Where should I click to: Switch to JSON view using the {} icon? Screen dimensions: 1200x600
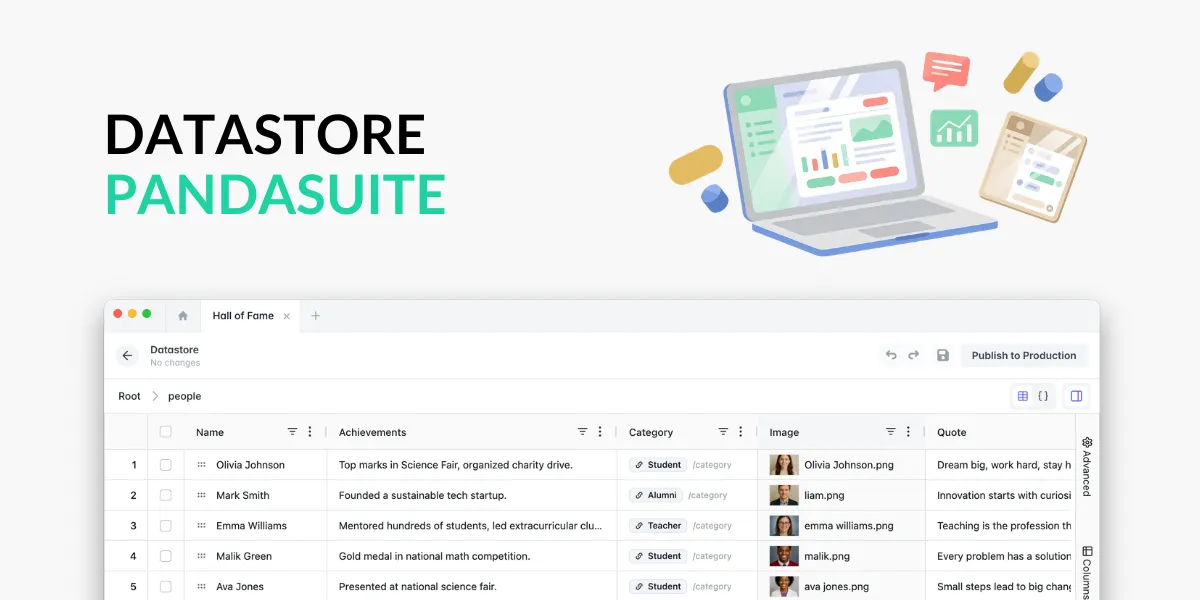(x=1044, y=396)
